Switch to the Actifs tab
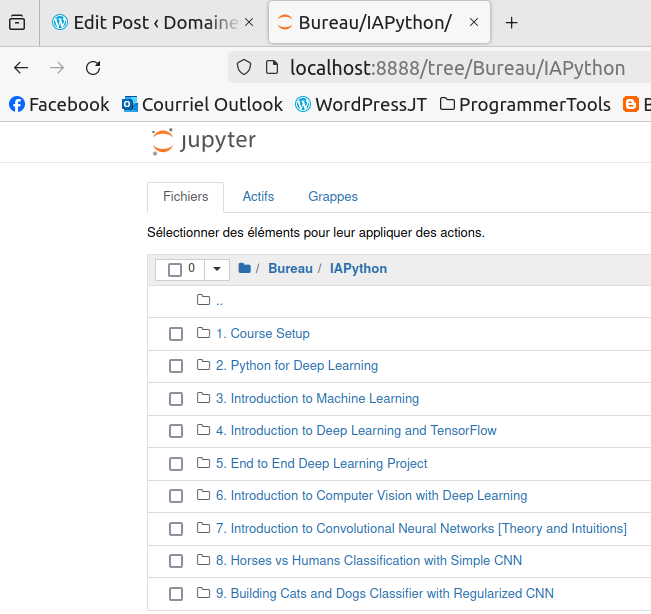 (x=258, y=197)
